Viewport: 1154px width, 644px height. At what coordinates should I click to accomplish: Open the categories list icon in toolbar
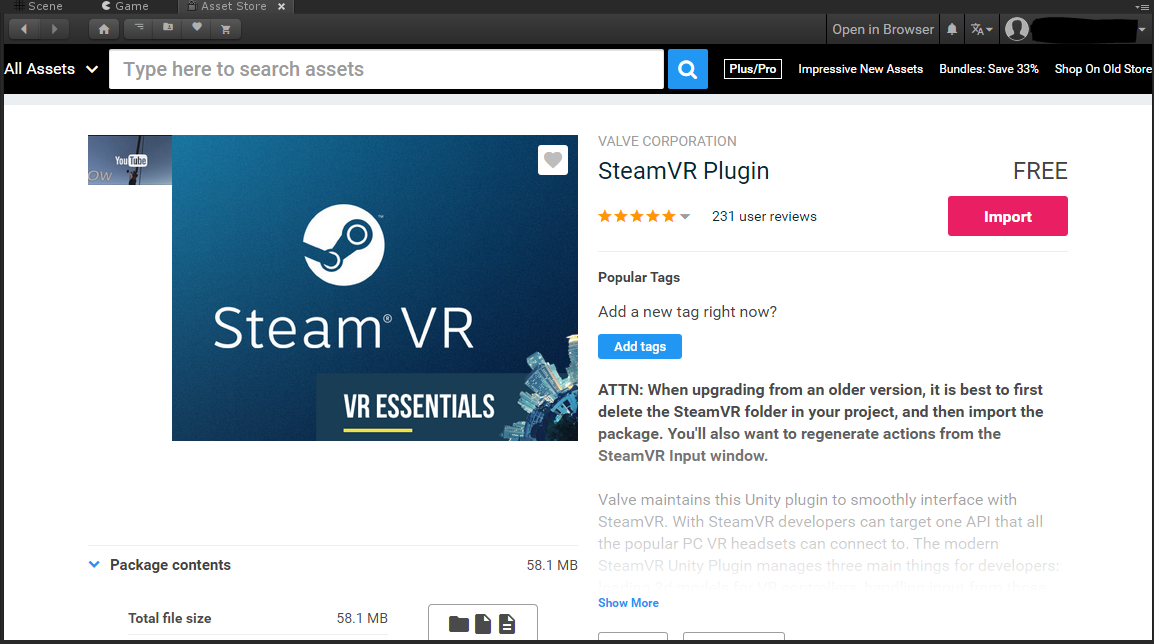[x=139, y=29]
